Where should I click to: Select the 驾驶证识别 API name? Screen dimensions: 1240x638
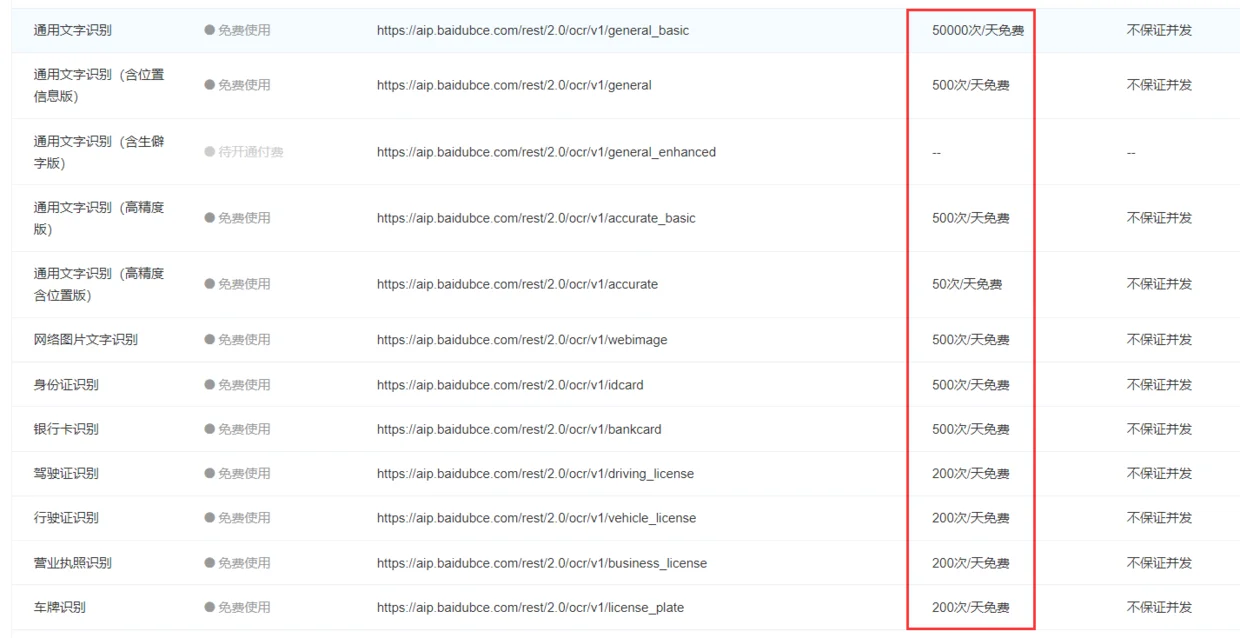click(66, 473)
